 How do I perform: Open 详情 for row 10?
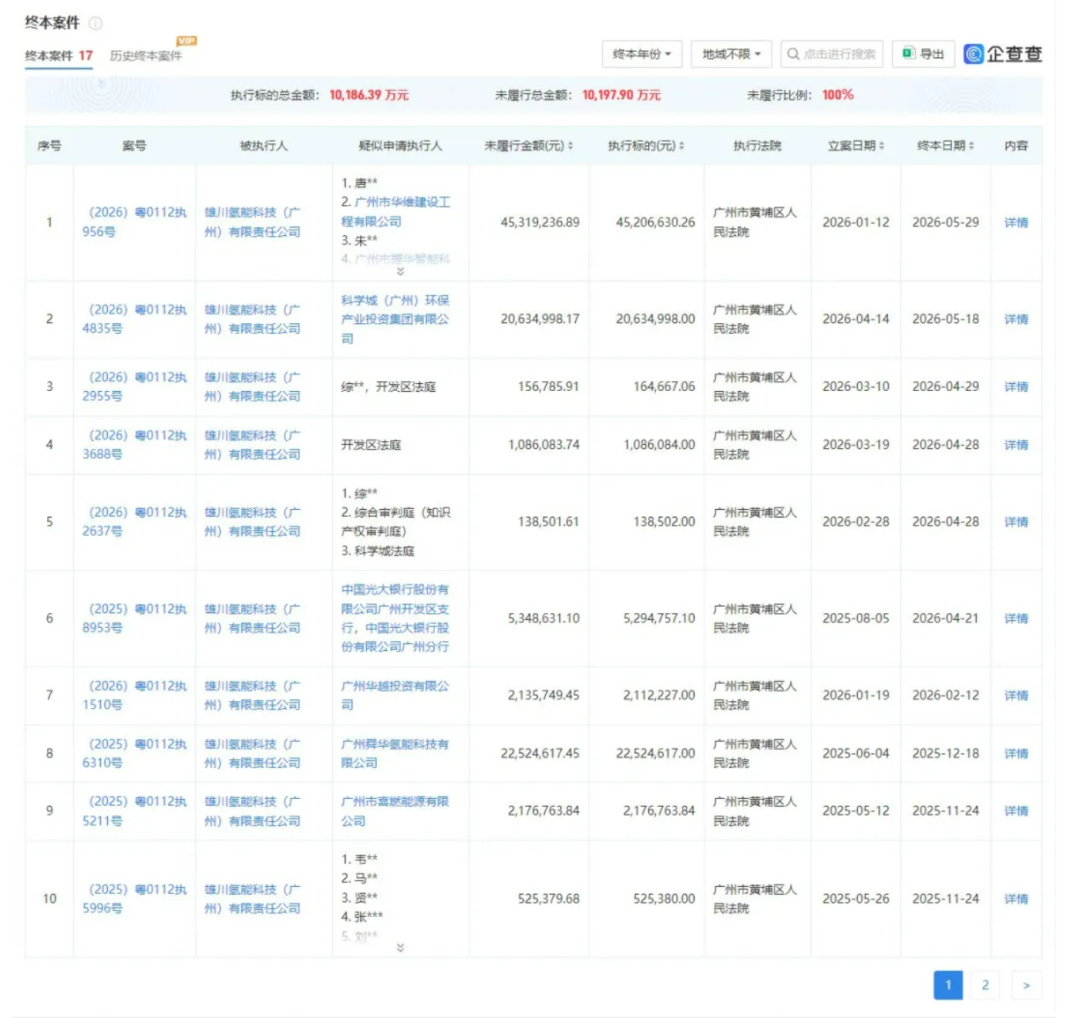point(1016,899)
